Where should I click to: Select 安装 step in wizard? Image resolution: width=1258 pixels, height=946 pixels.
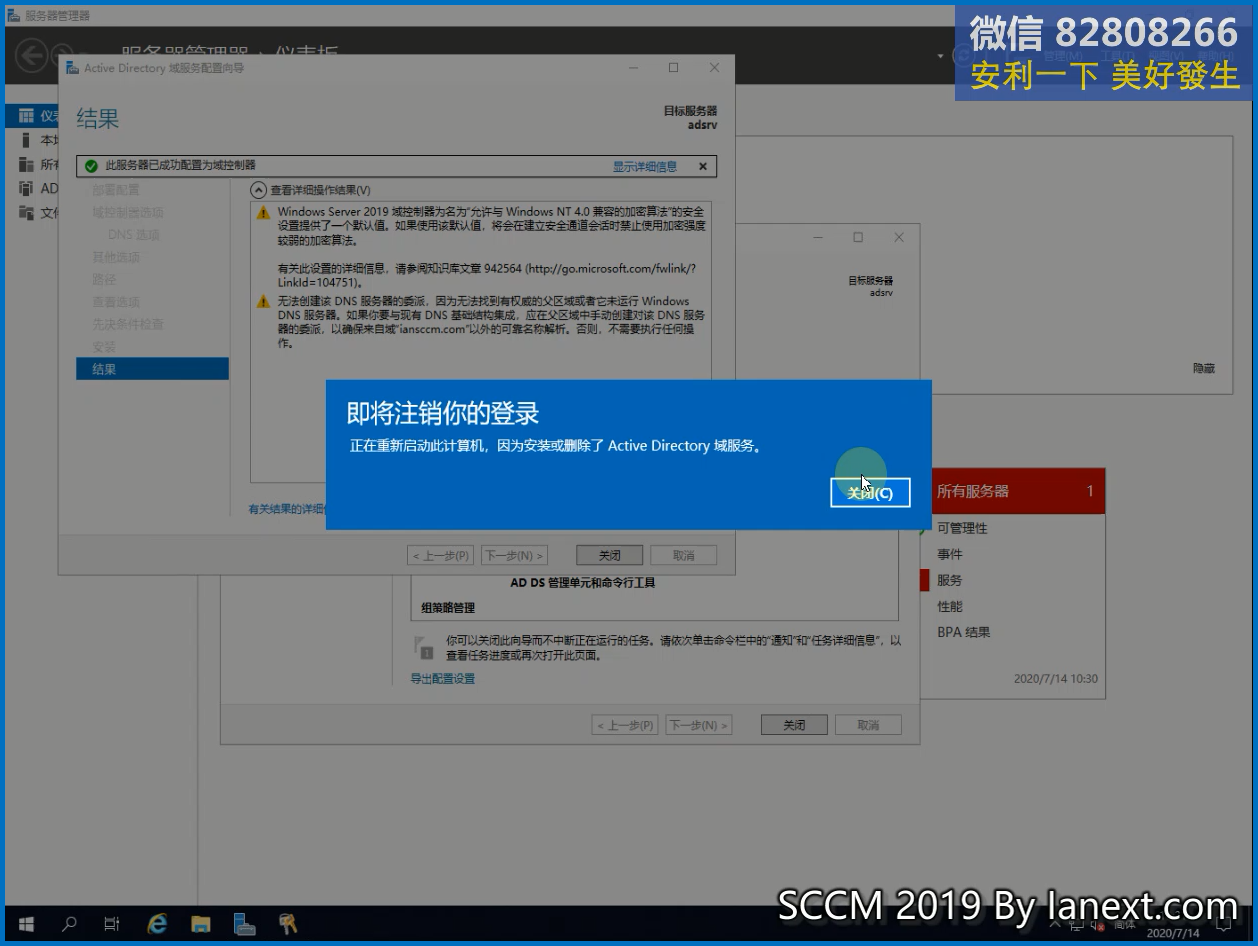pyautogui.click(x=104, y=346)
